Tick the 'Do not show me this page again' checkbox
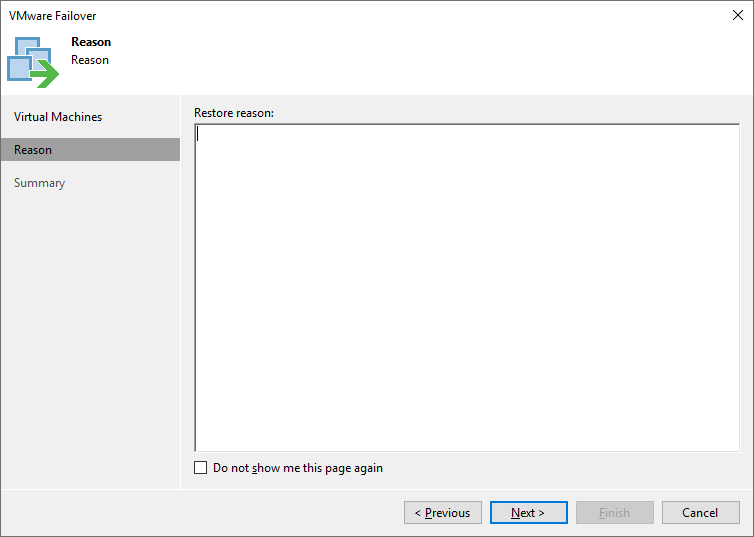The image size is (754, 537). click(201, 468)
